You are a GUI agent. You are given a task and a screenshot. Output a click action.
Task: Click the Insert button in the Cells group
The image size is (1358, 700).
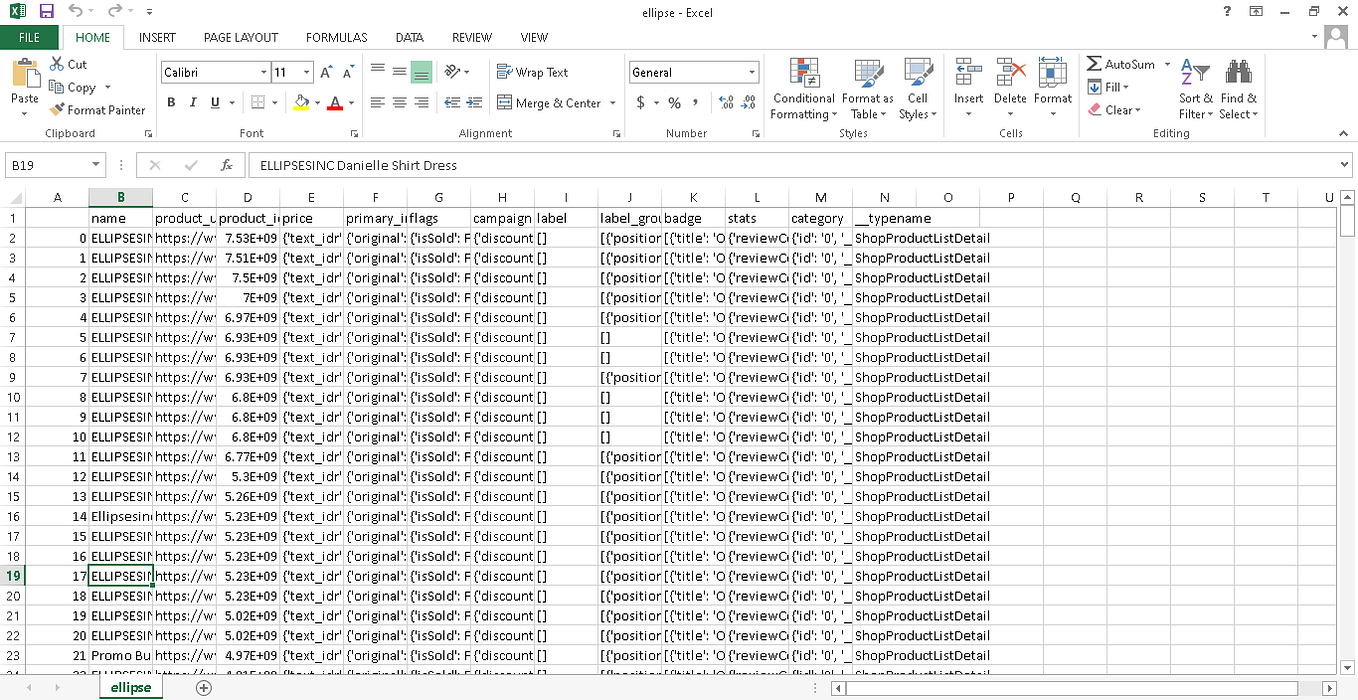(x=968, y=88)
